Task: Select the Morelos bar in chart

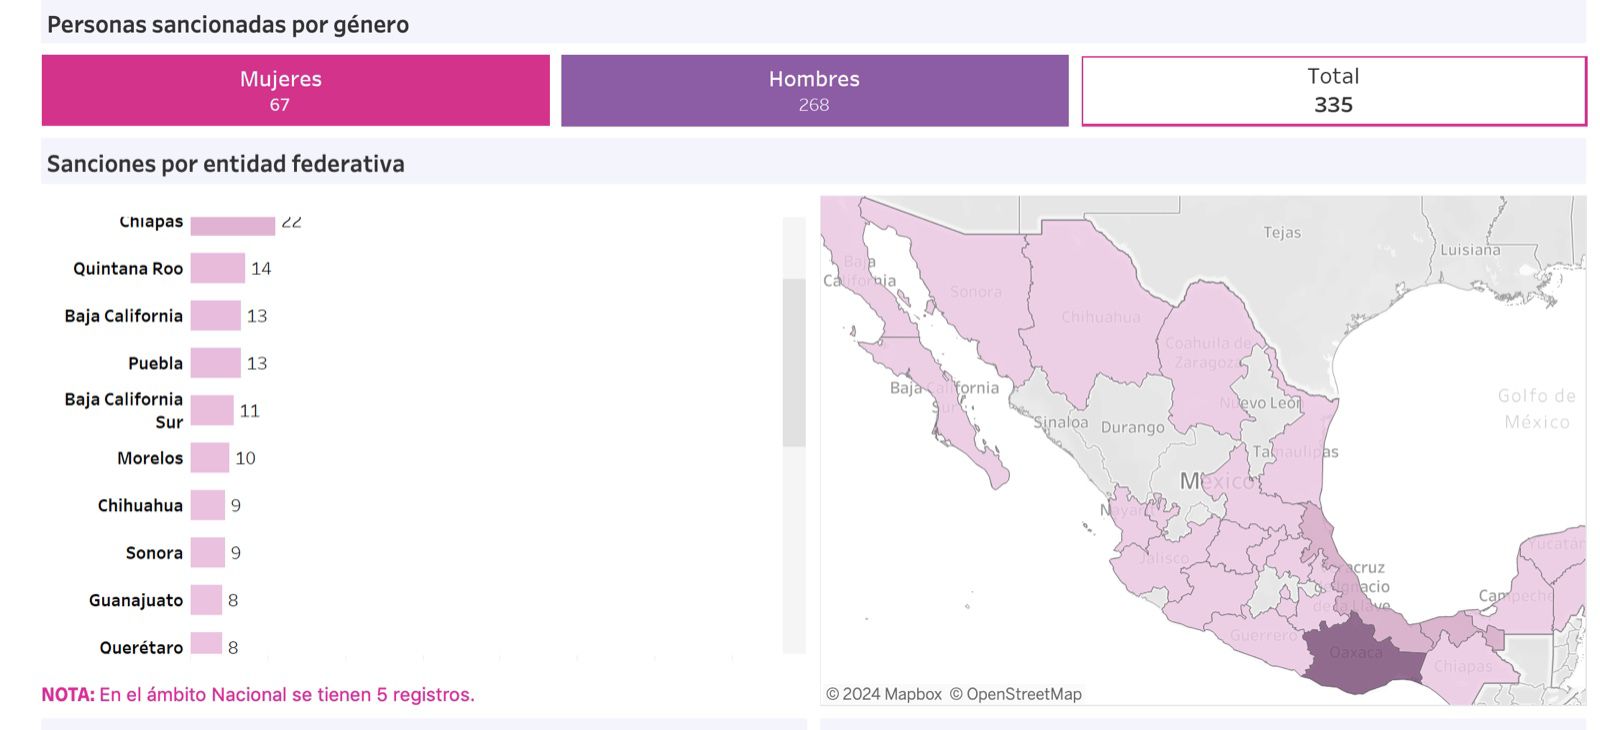Action: [210, 458]
